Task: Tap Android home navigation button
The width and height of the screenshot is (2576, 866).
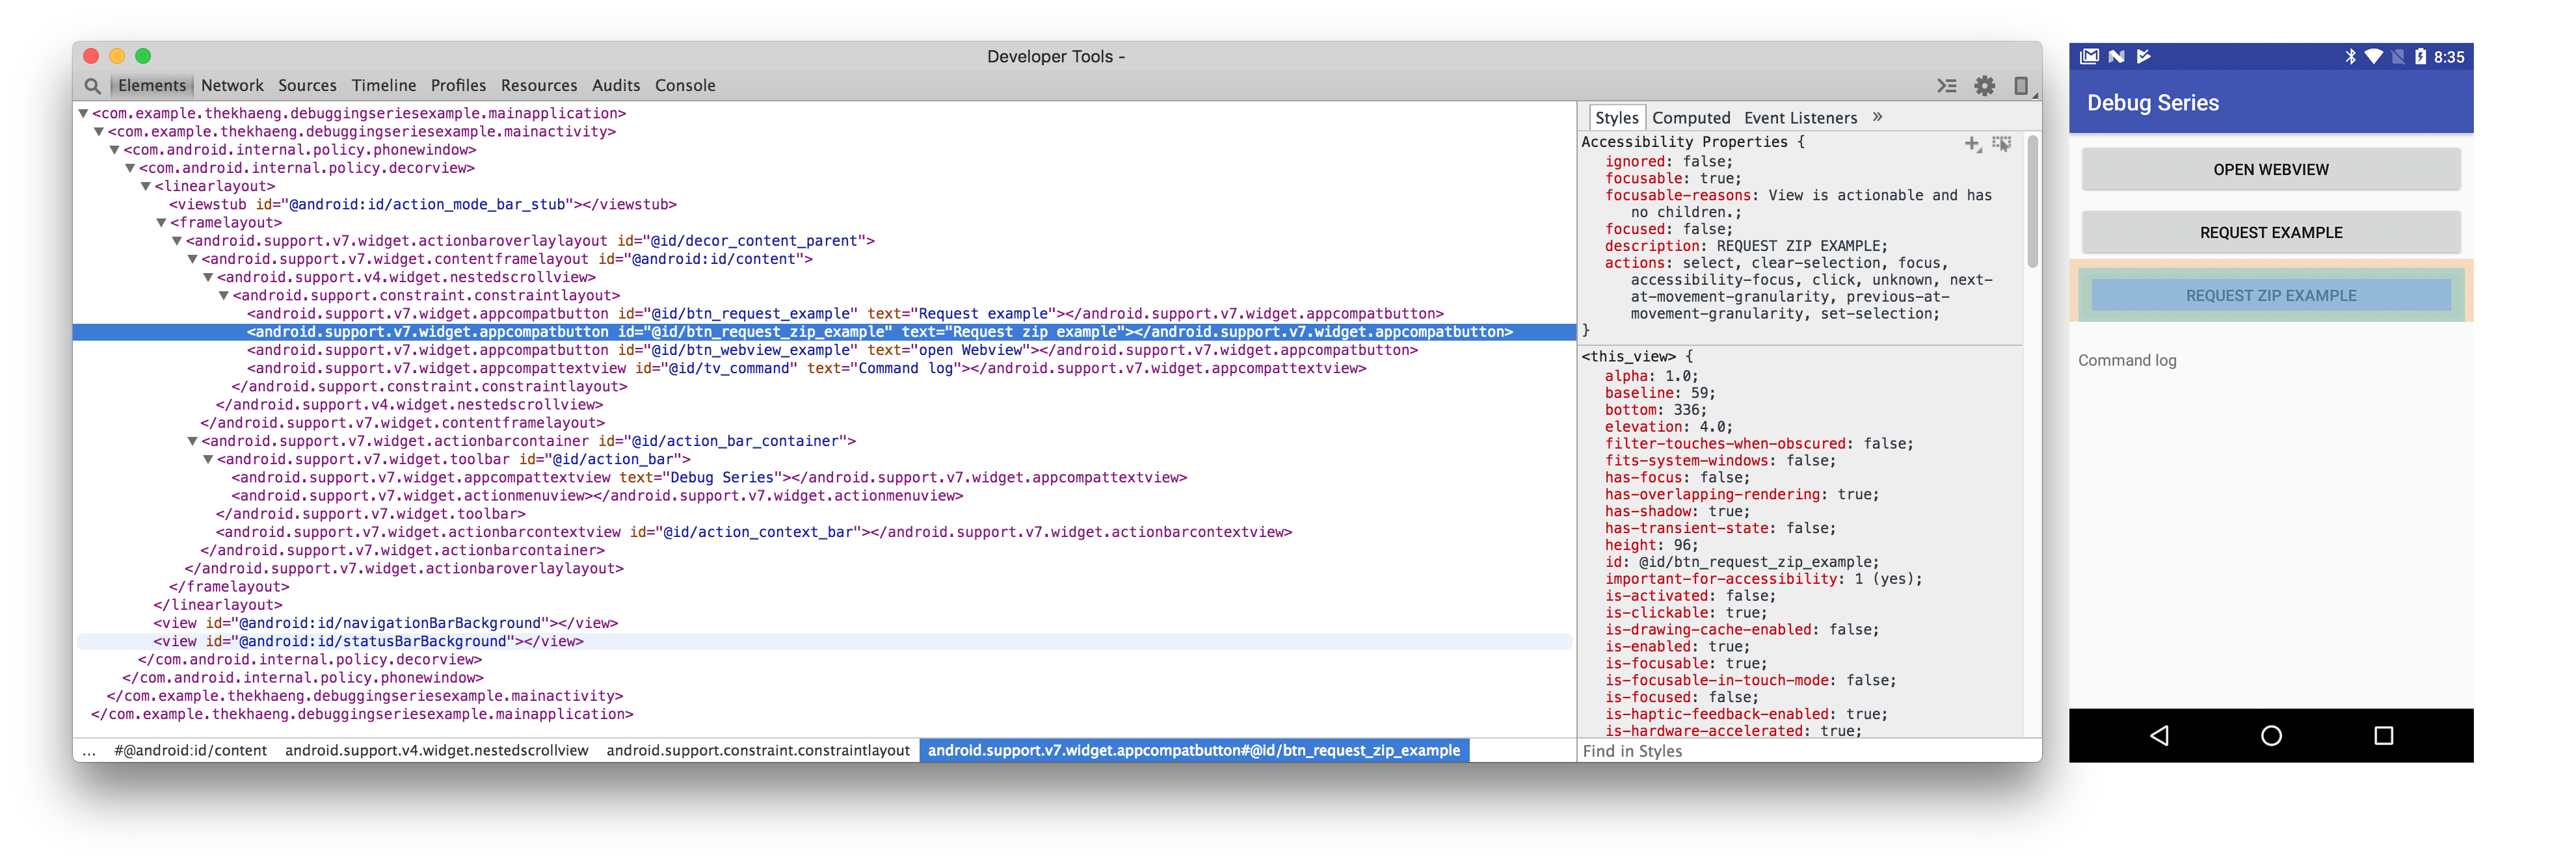Action: coord(2271,736)
